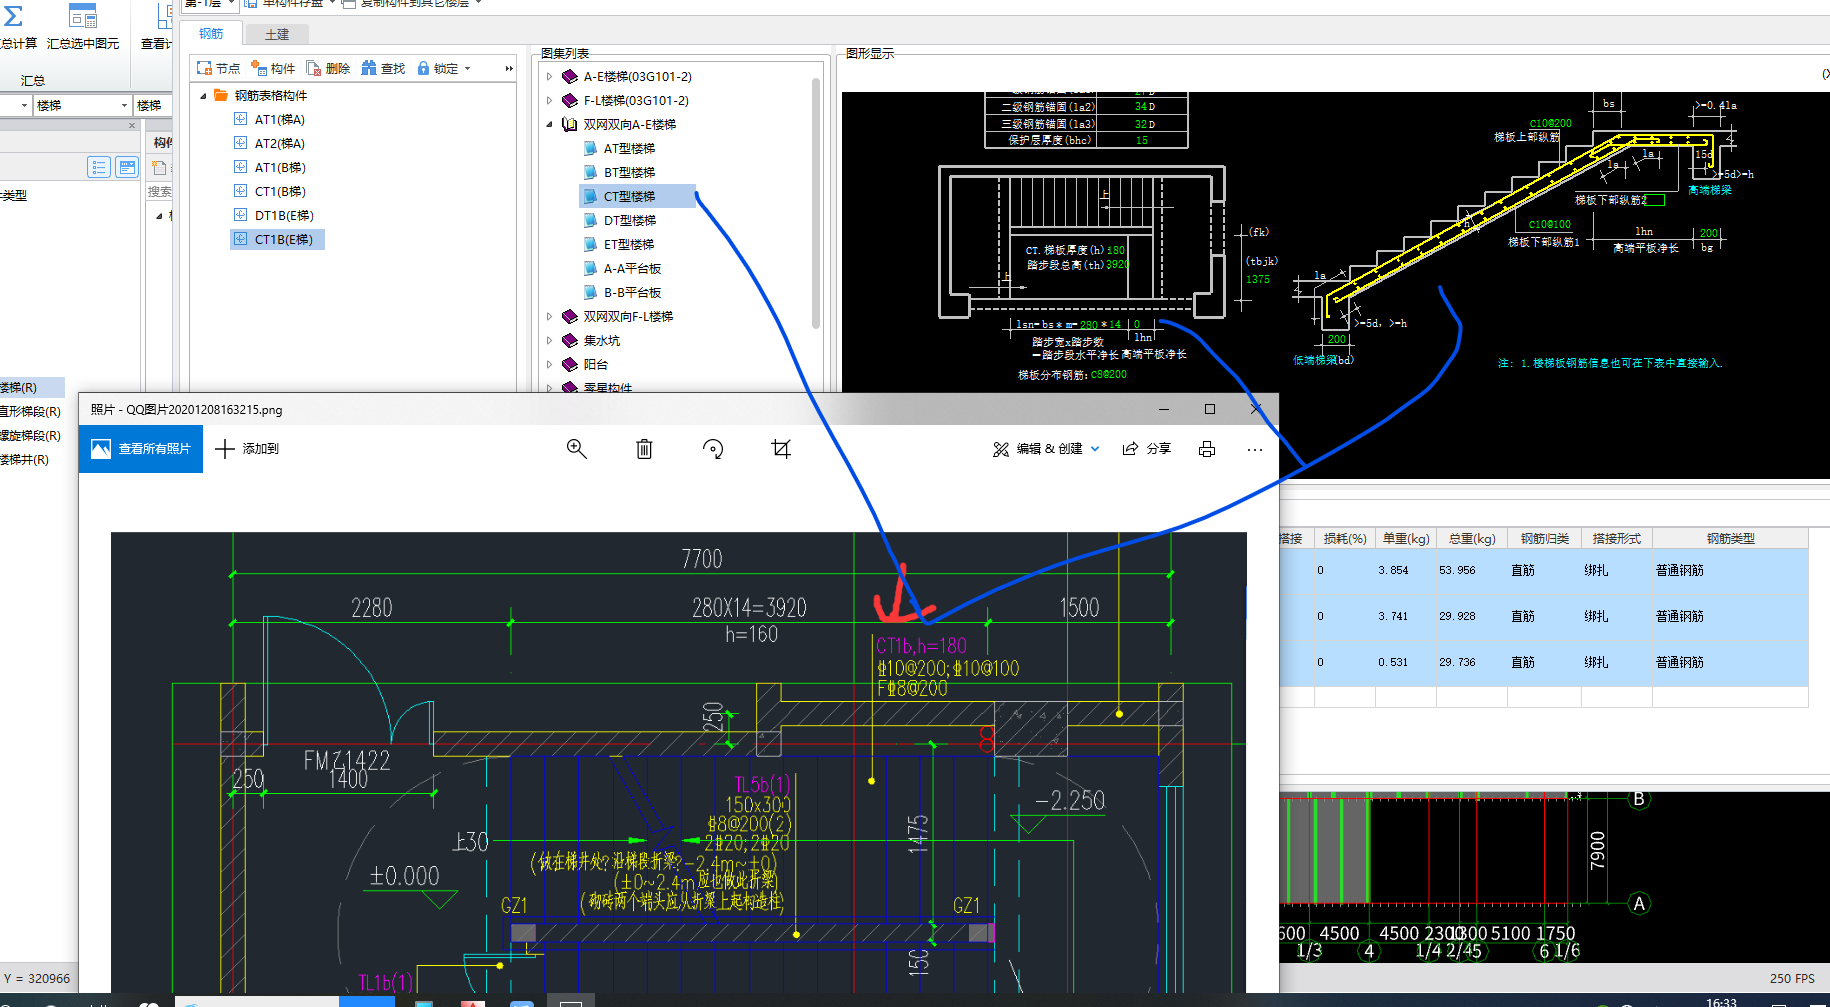Select A-A平台板 in atlas list
This screenshot has width=1830, height=1007.
pos(632,268)
